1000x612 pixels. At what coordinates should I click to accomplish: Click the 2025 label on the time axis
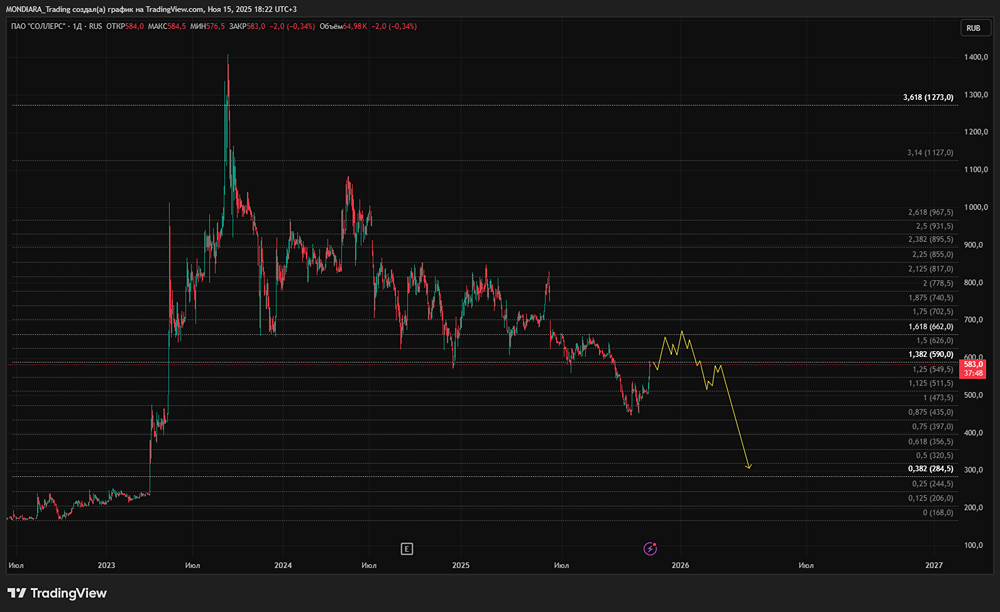pos(460,565)
